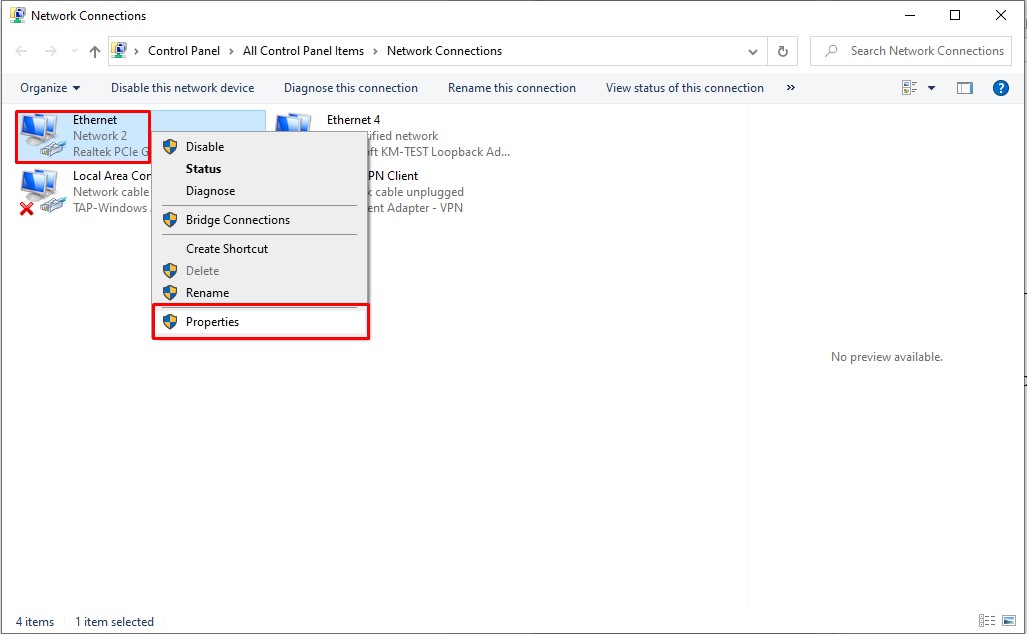Screen dimensions: 1027x634
Task: Click Bridge Connections in context menu
Action: click(x=238, y=220)
